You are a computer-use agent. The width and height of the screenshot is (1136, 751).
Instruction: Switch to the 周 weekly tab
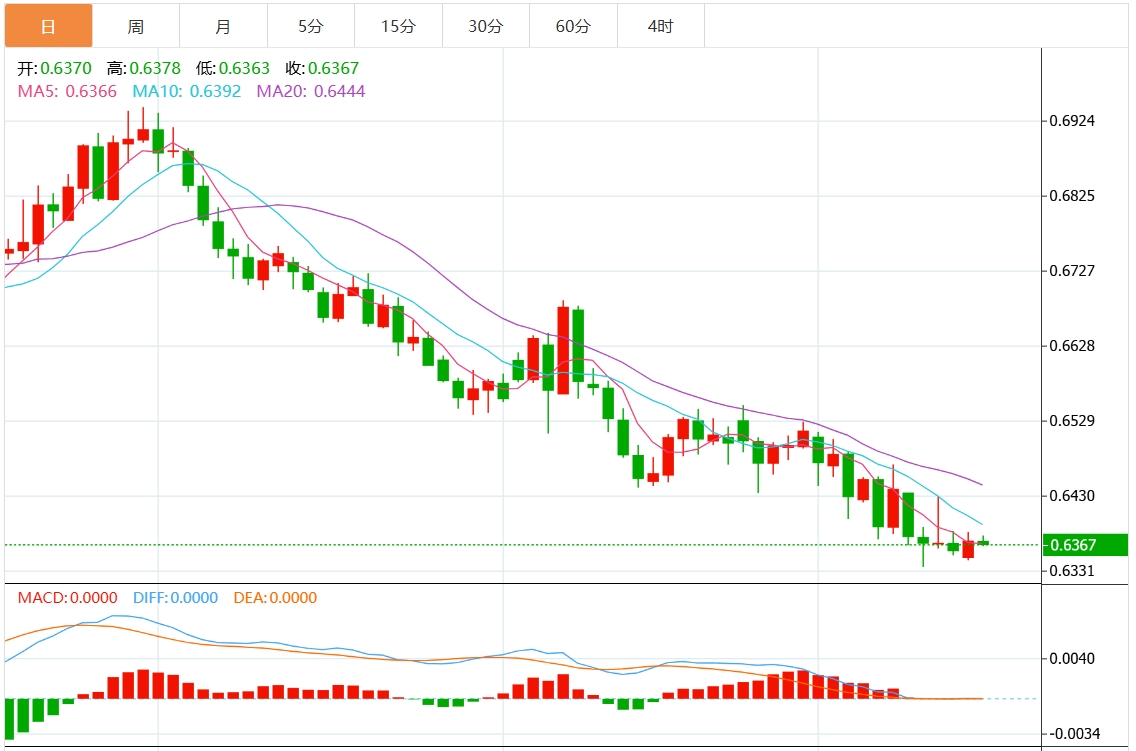135,26
